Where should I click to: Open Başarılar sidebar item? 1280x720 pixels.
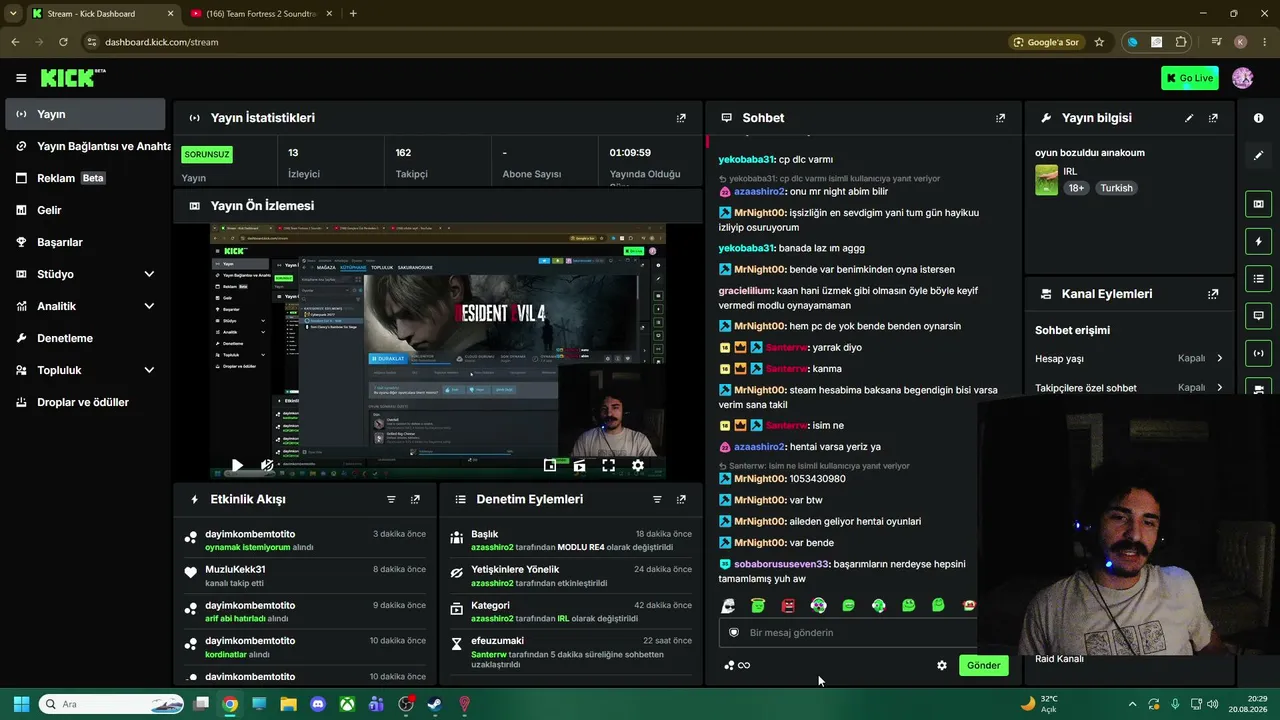click(85, 242)
